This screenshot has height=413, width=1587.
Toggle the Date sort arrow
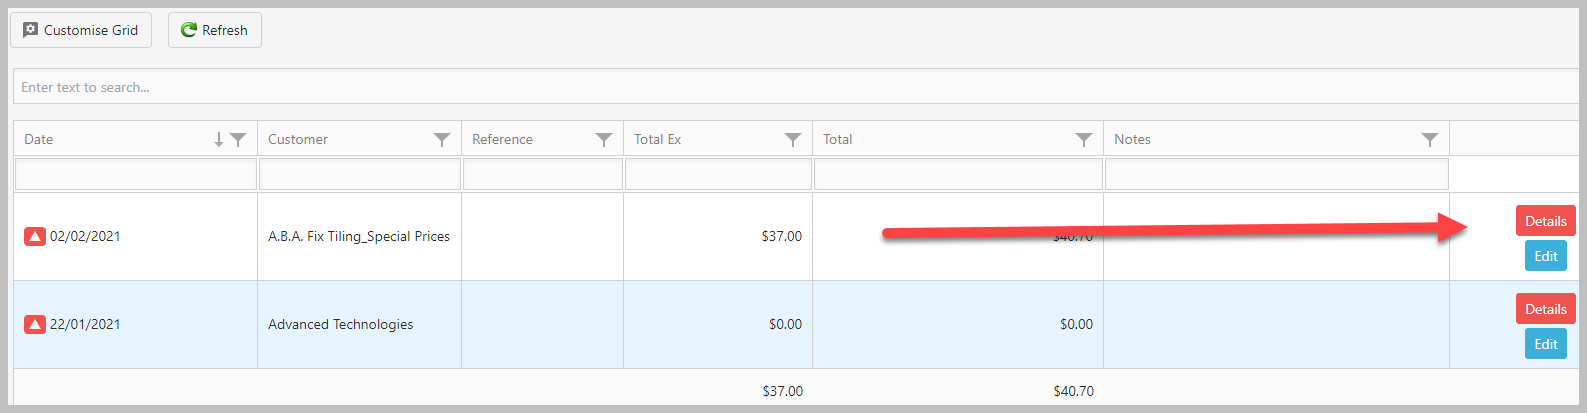click(x=219, y=140)
